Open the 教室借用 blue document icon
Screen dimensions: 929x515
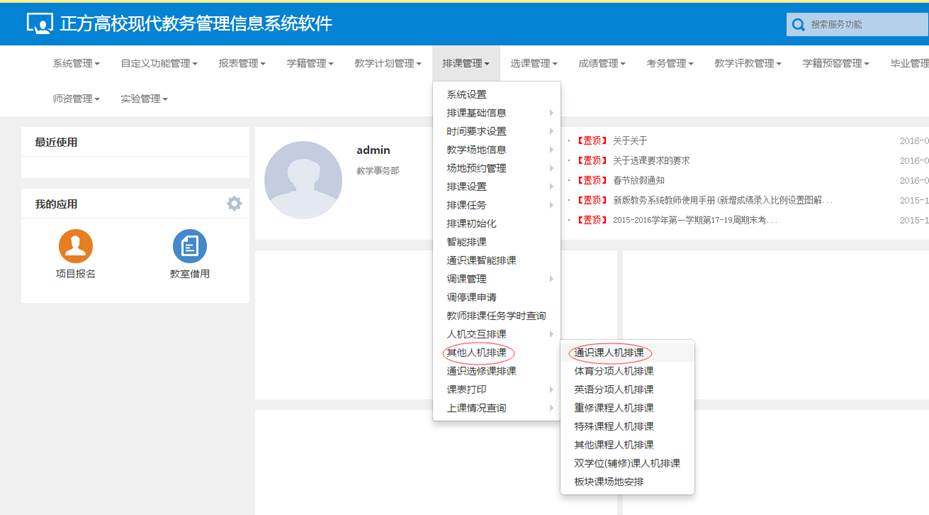(x=189, y=245)
